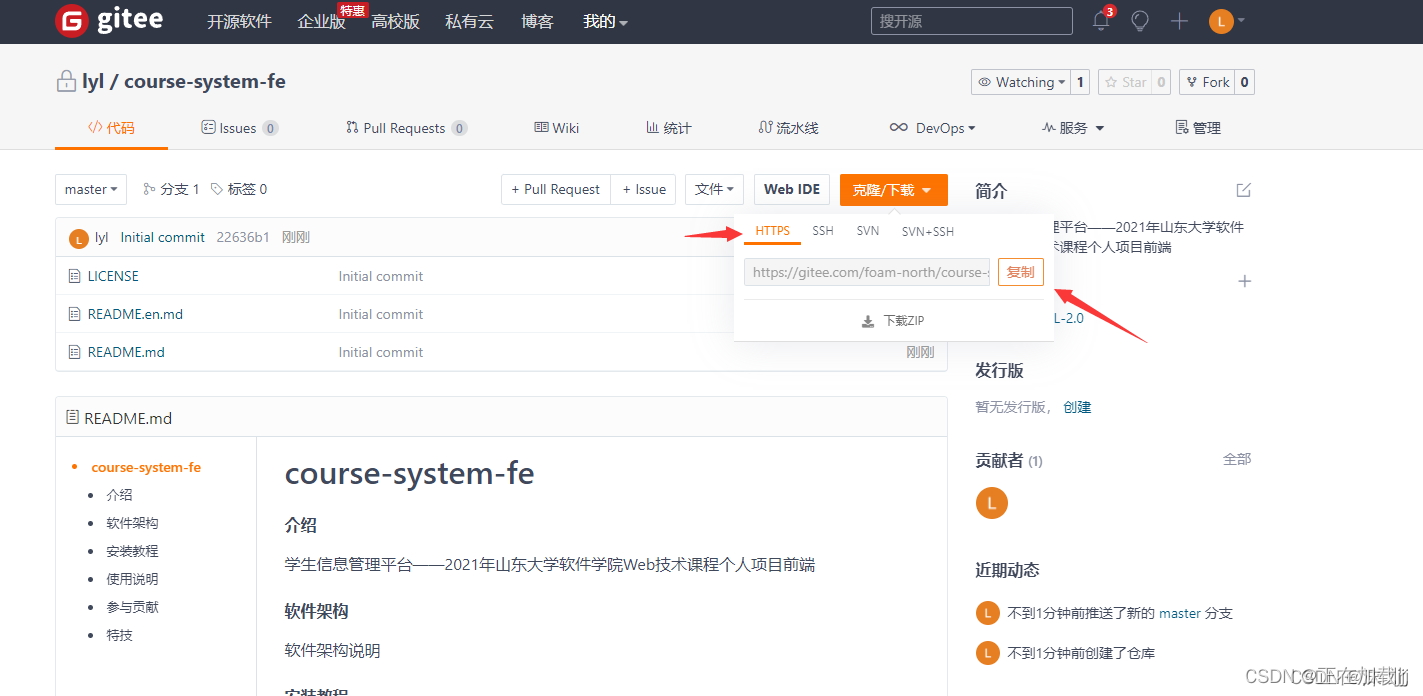Click the contributor avatar under 贡献者
This screenshot has height=696, width=1423.
(991, 503)
